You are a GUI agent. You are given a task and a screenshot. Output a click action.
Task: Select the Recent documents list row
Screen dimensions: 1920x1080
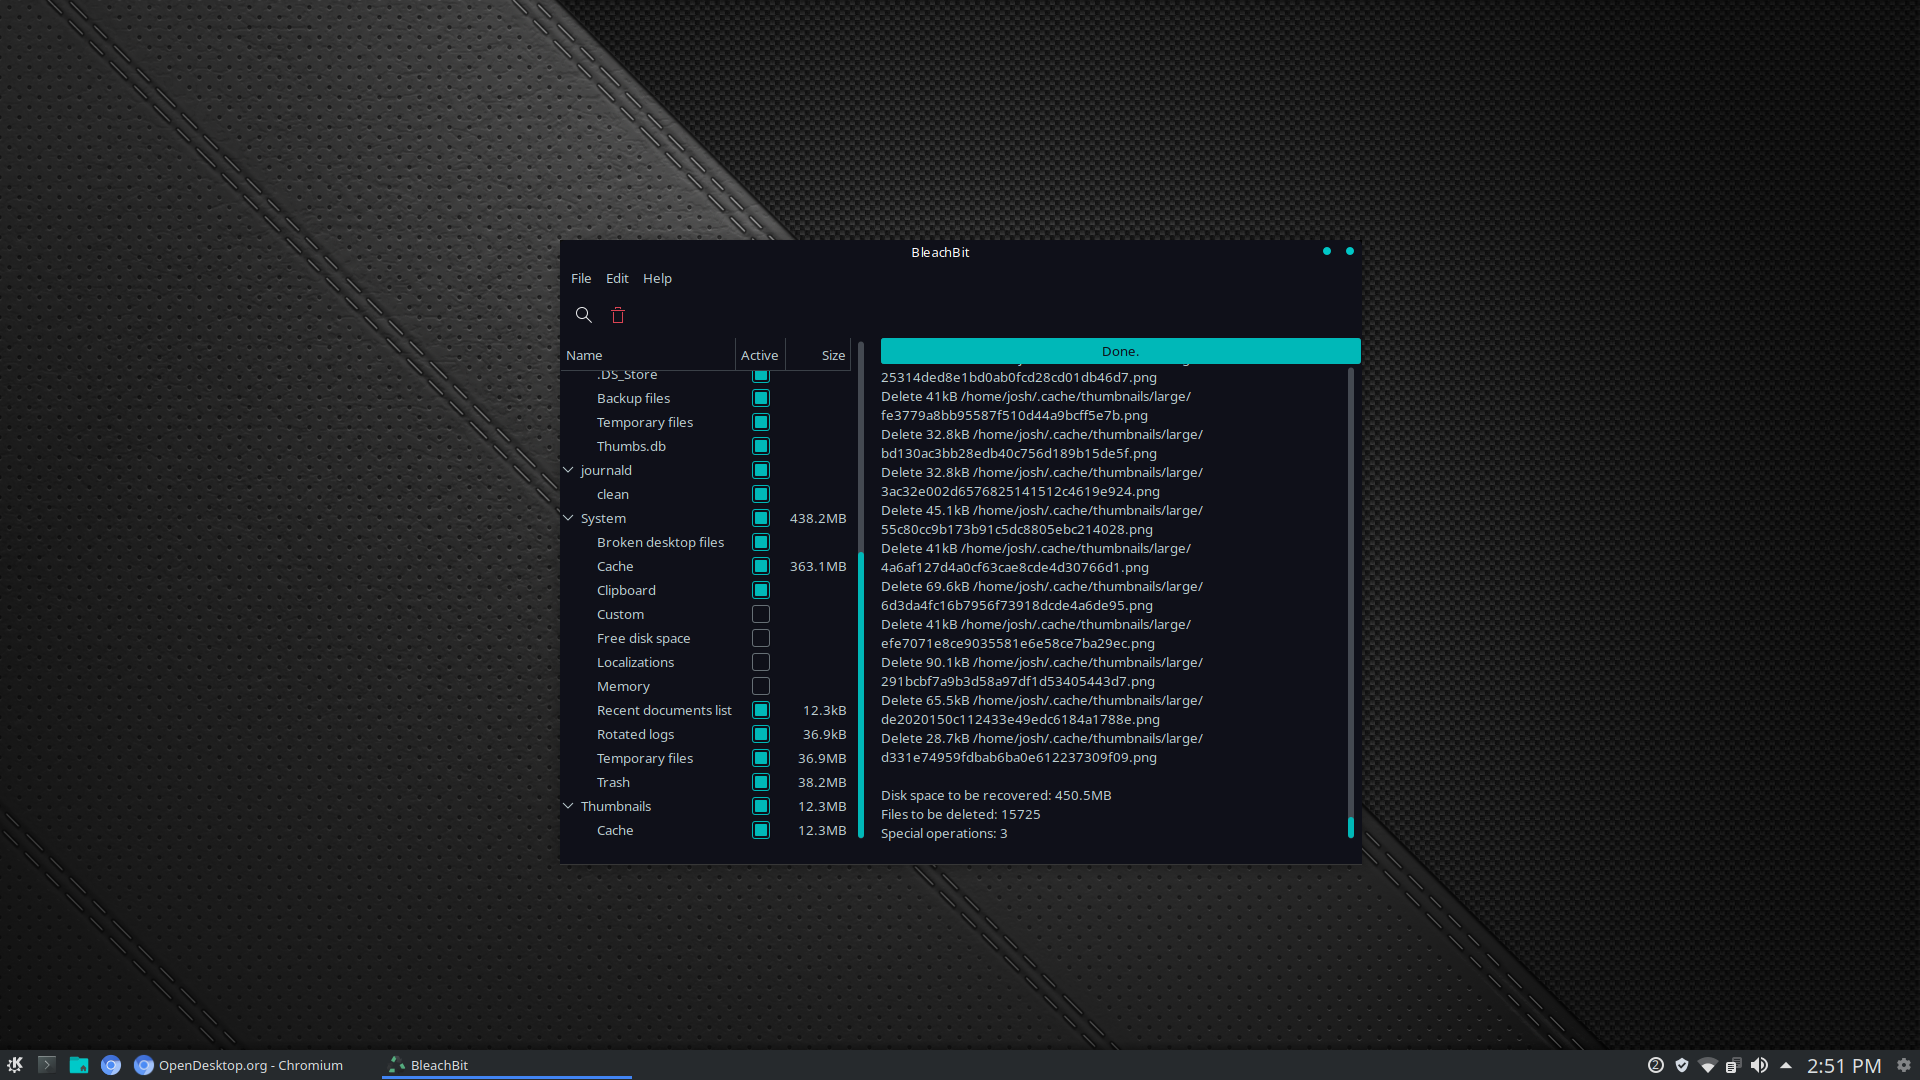(x=705, y=710)
